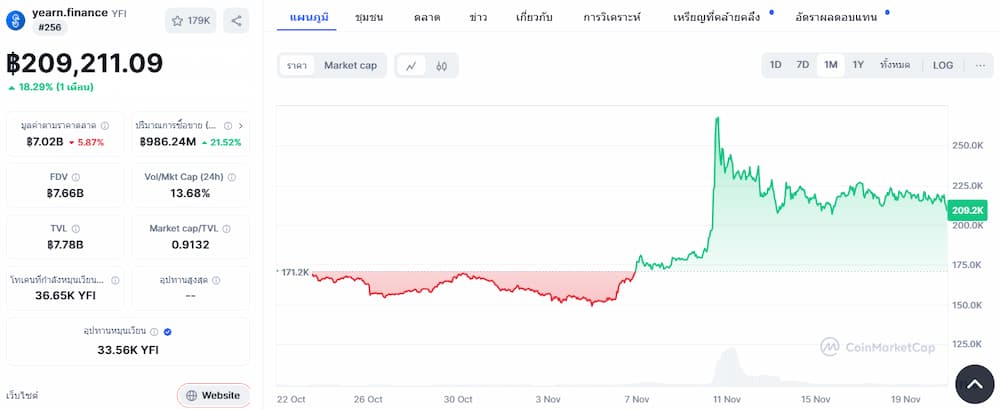This screenshot has height=410, width=1000.
Task: Show info icon for อุปทานสูงสุด
Action: [x=216, y=280]
